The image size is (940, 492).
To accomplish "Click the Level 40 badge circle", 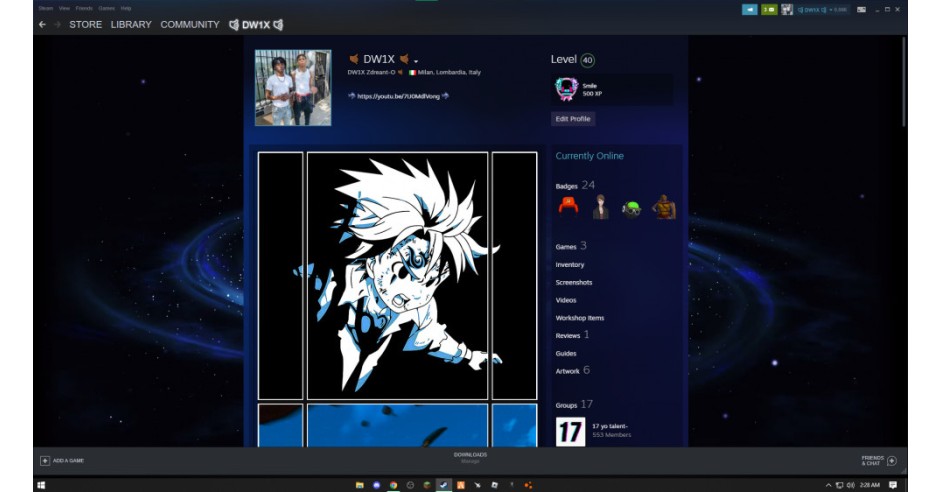I will click(588, 60).
